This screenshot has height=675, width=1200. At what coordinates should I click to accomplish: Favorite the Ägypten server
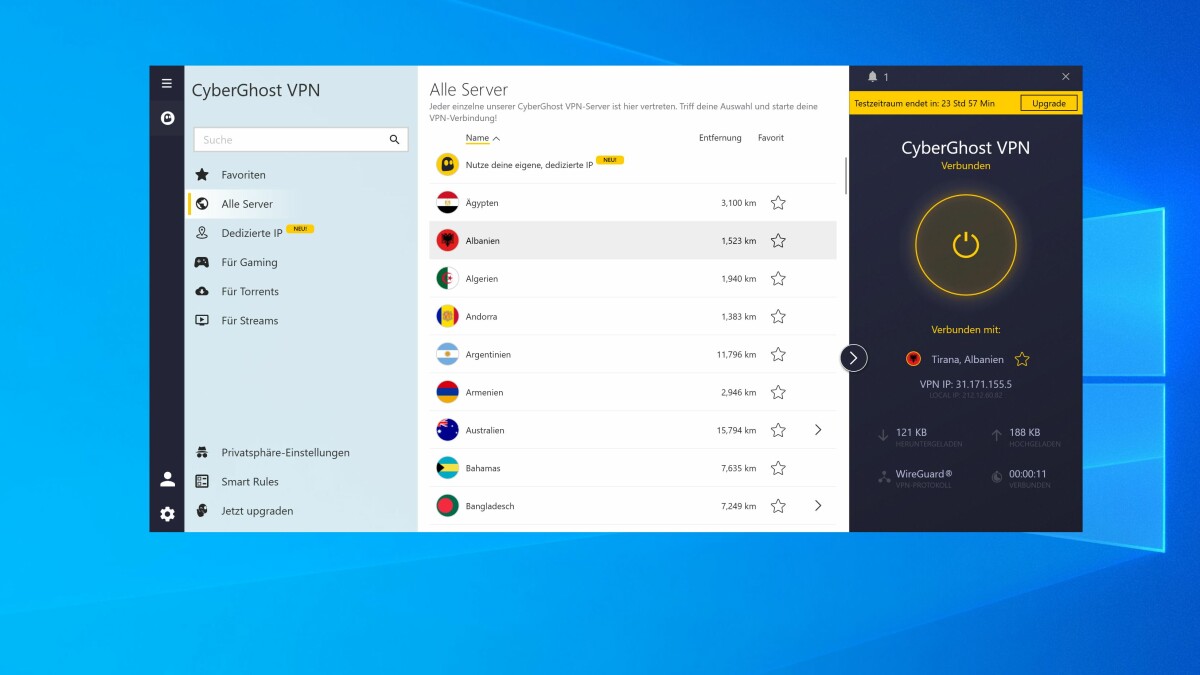pos(778,203)
